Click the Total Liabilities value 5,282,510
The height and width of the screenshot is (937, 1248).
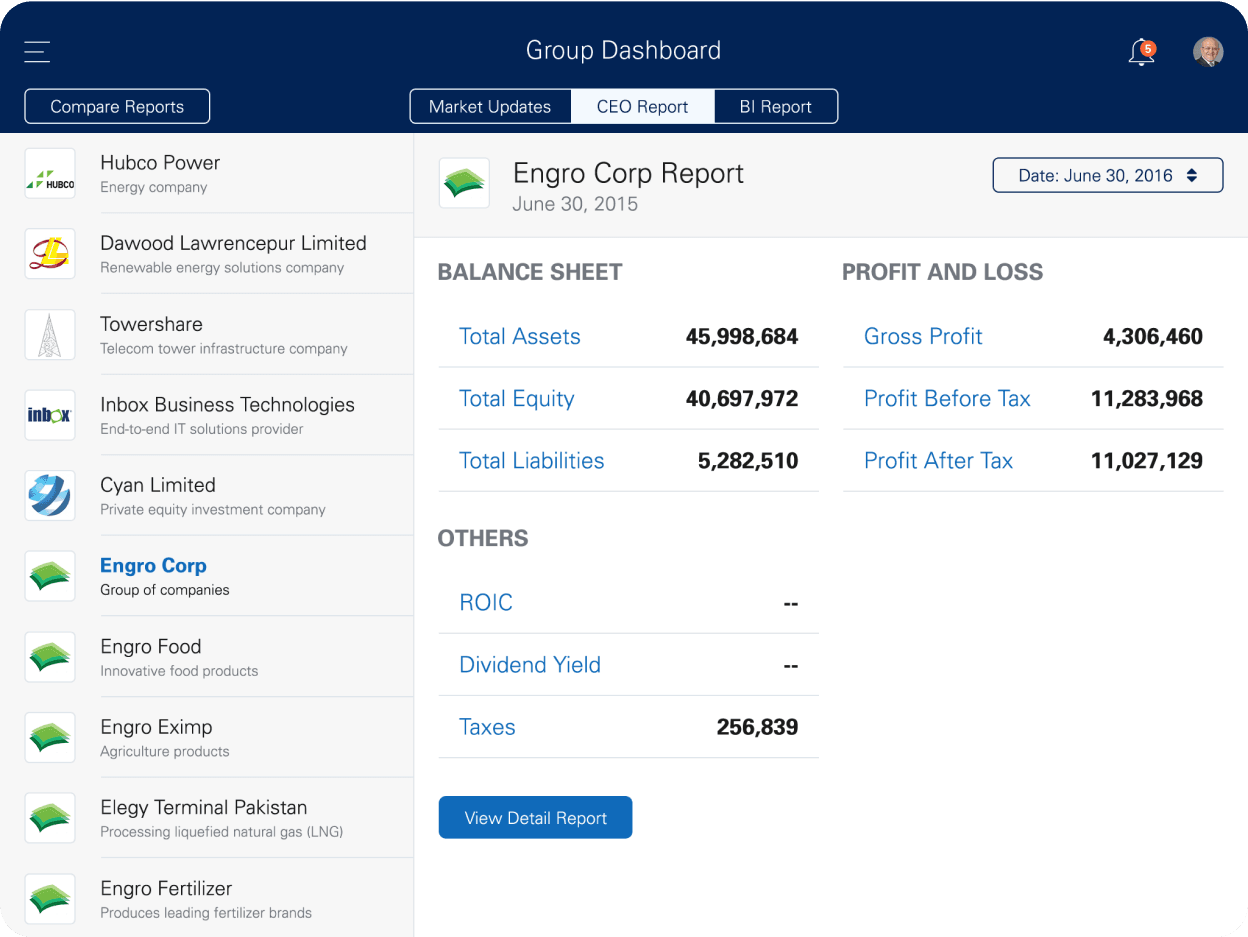(x=748, y=461)
